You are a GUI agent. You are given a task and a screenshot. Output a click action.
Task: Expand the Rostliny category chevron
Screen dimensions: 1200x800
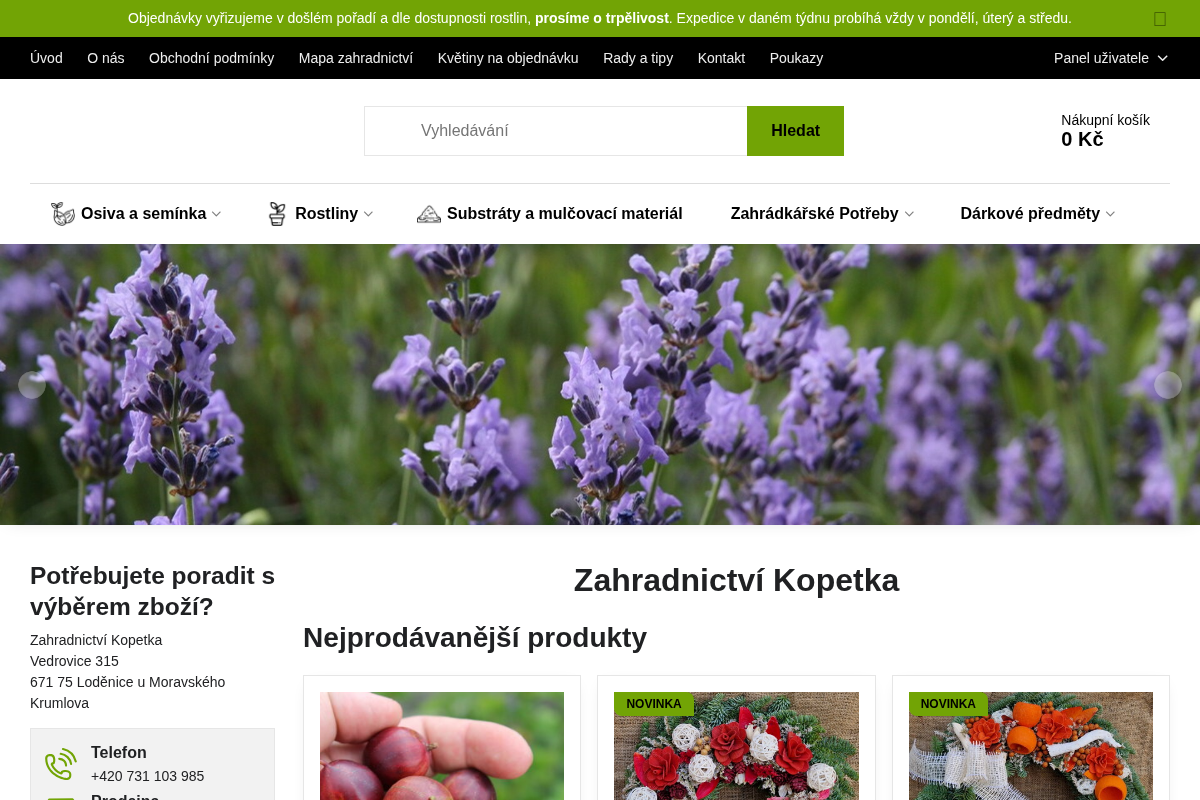[368, 214]
